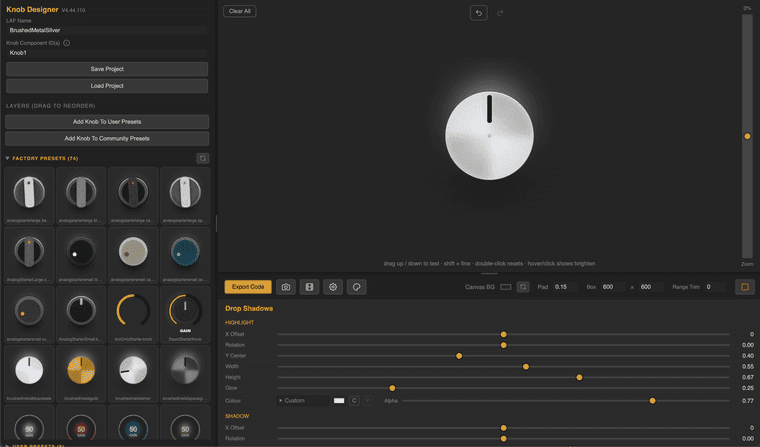Click the white Highlight Colour swatch

(339, 400)
